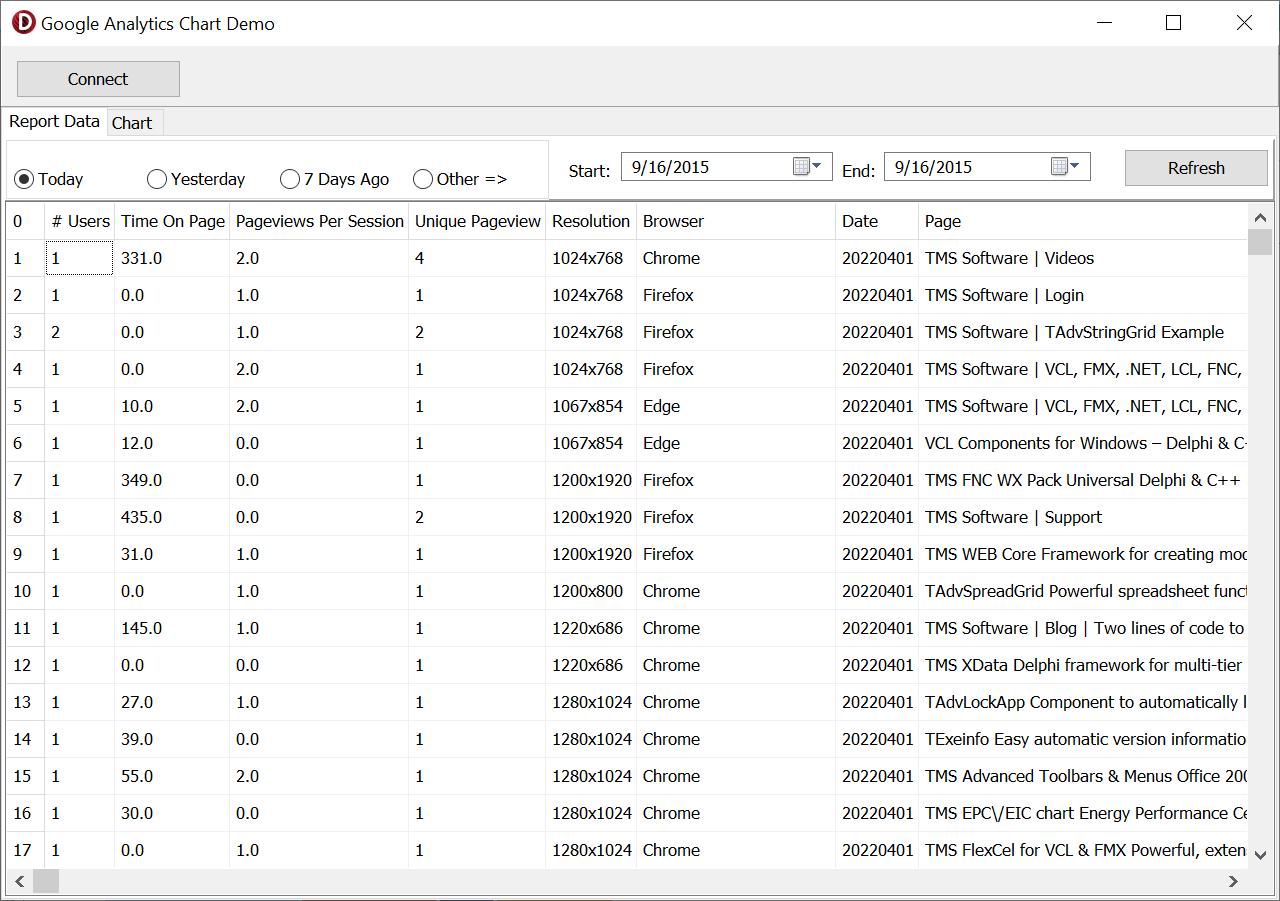1280x901 pixels.
Task: Click the Resolution column header
Action: pyautogui.click(x=591, y=221)
